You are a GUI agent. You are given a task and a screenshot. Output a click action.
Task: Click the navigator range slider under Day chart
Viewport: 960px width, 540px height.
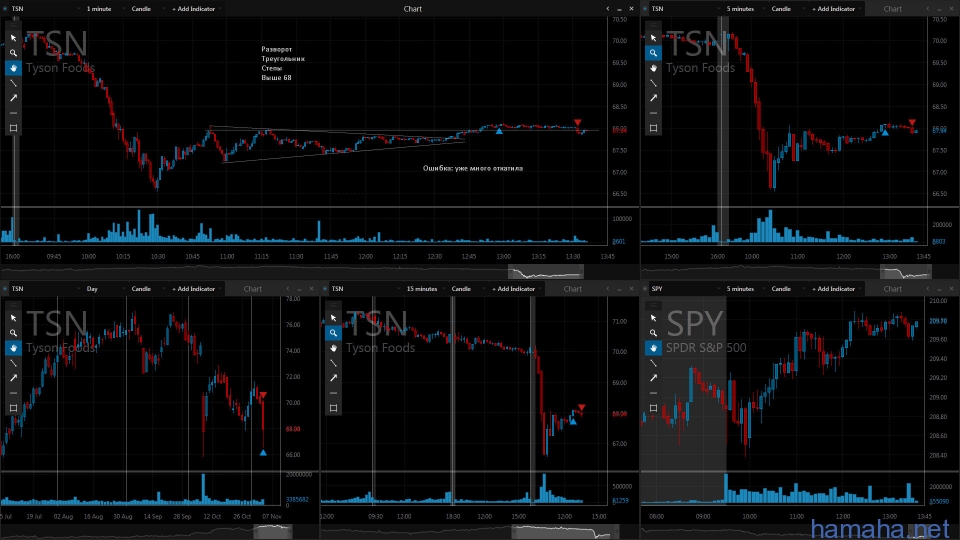273,531
